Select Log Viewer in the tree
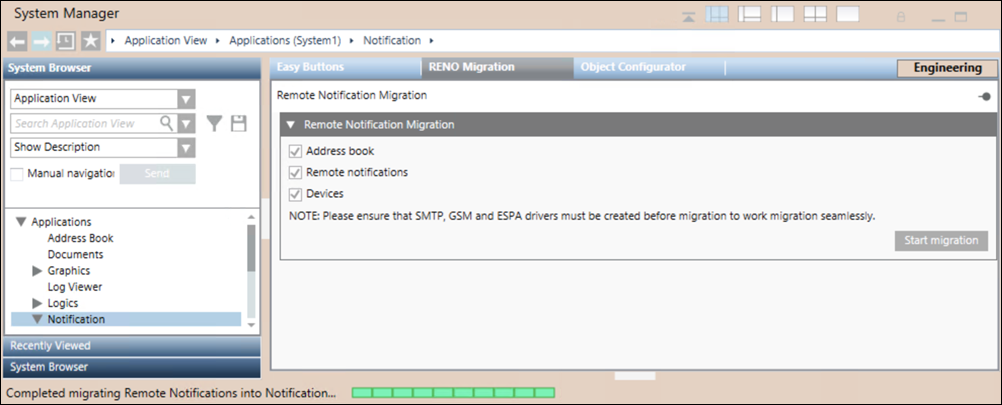The image size is (1002, 405). (75, 287)
